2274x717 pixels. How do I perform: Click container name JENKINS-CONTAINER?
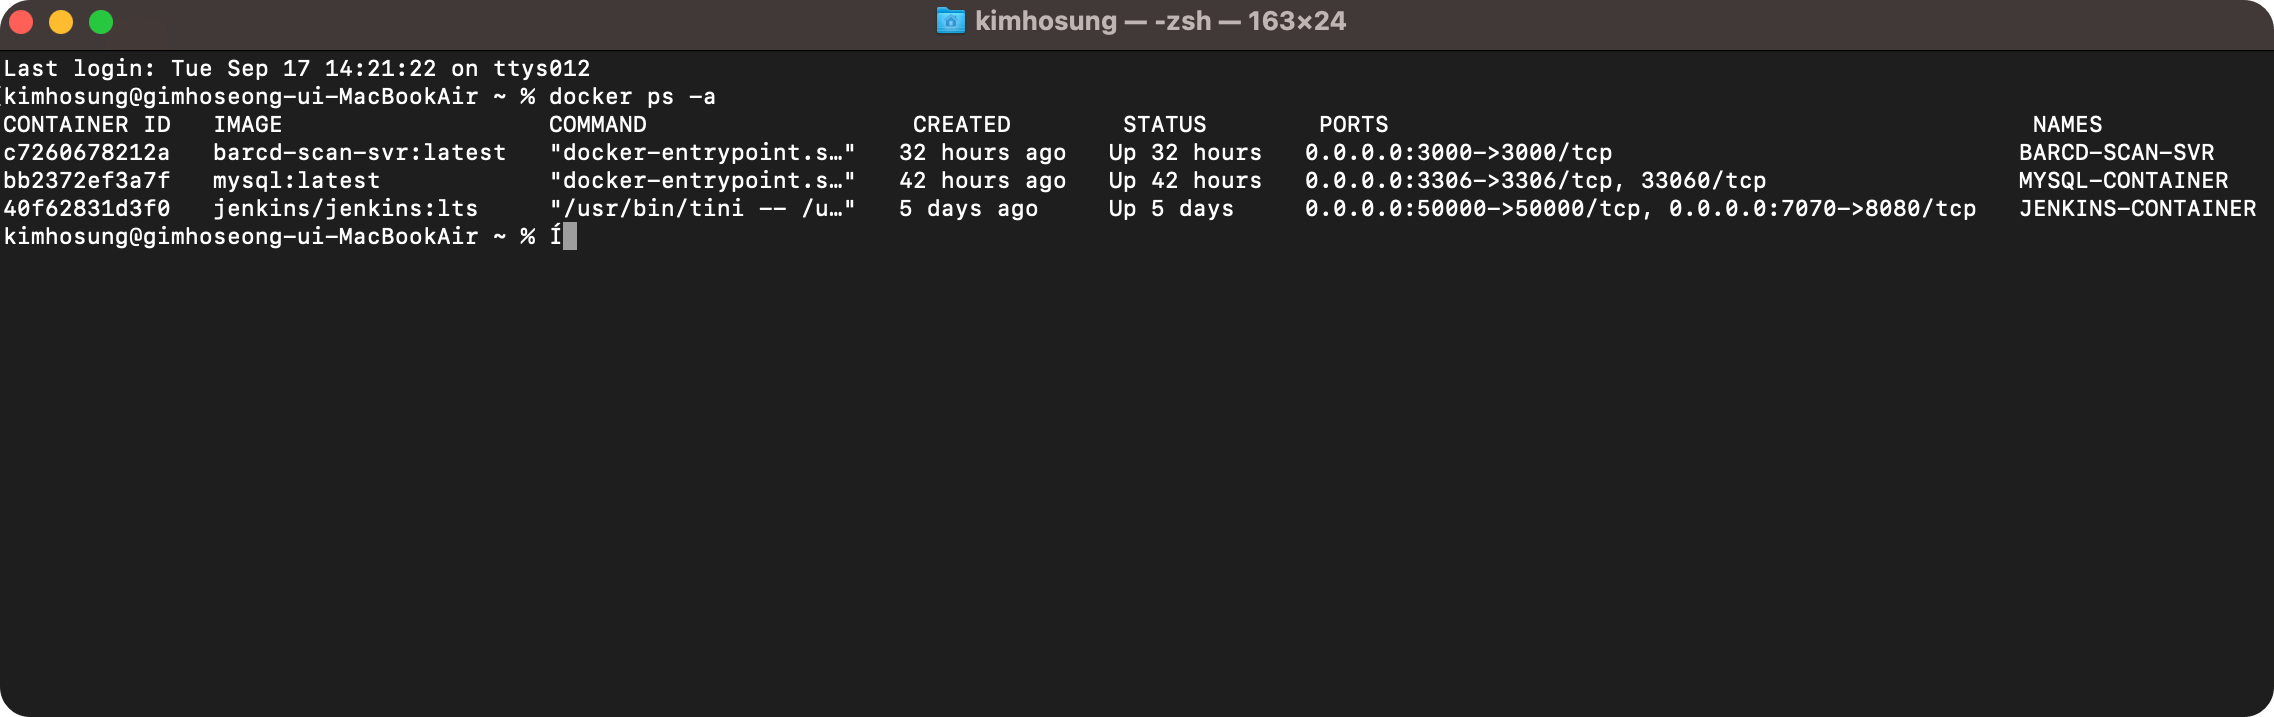coord(2138,209)
